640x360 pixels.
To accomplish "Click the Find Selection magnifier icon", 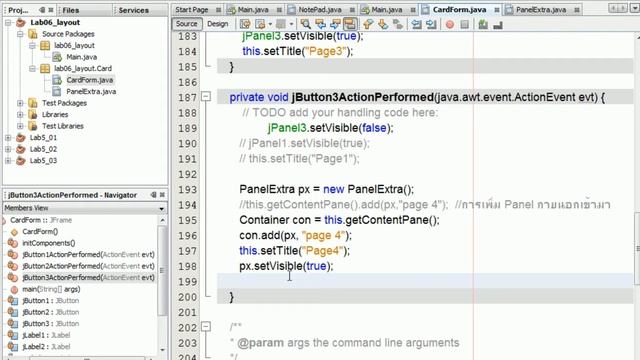I will coord(305,24).
